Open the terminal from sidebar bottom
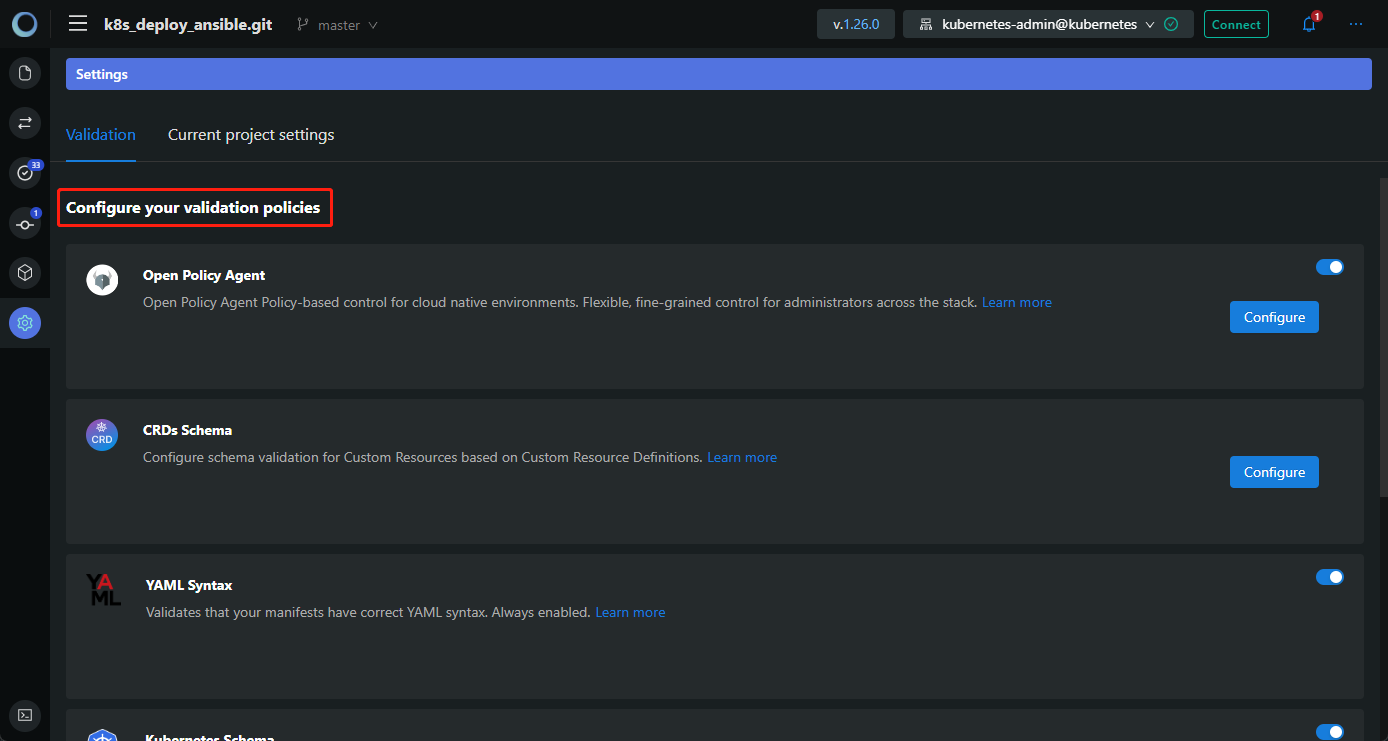 tap(25, 715)
